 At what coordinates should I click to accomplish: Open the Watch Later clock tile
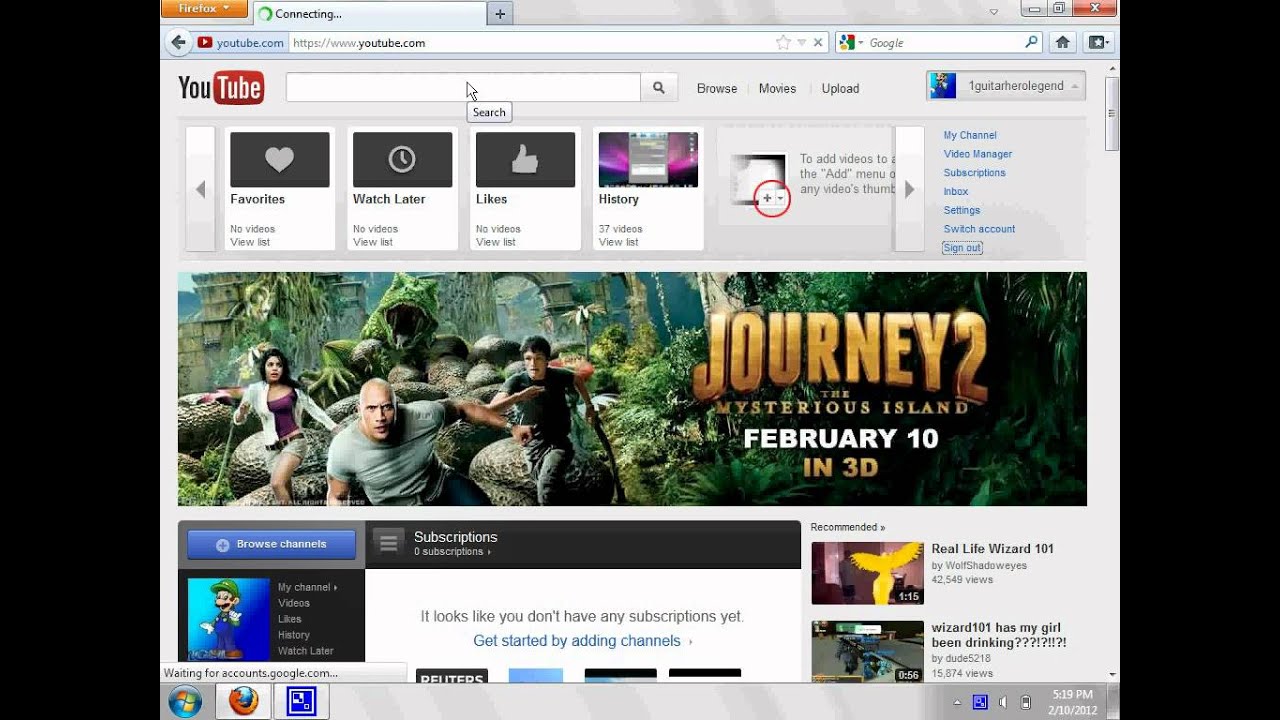pos(402,160)
